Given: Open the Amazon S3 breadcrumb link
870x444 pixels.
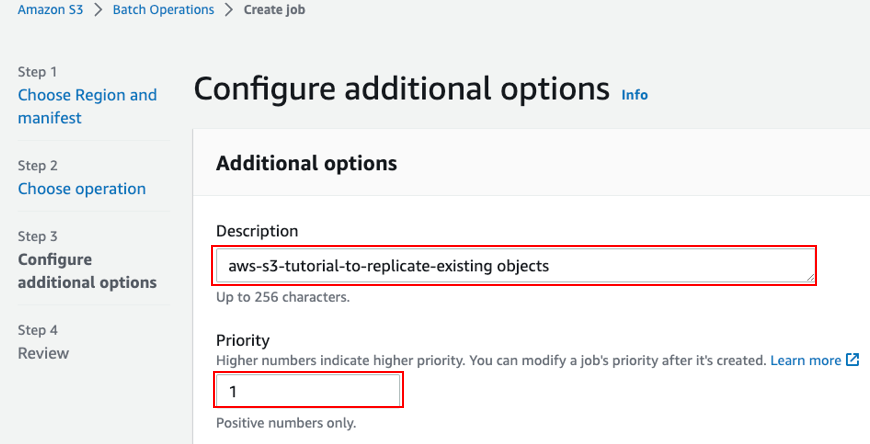Looking at the screenshot, I should tap(50, 9).
